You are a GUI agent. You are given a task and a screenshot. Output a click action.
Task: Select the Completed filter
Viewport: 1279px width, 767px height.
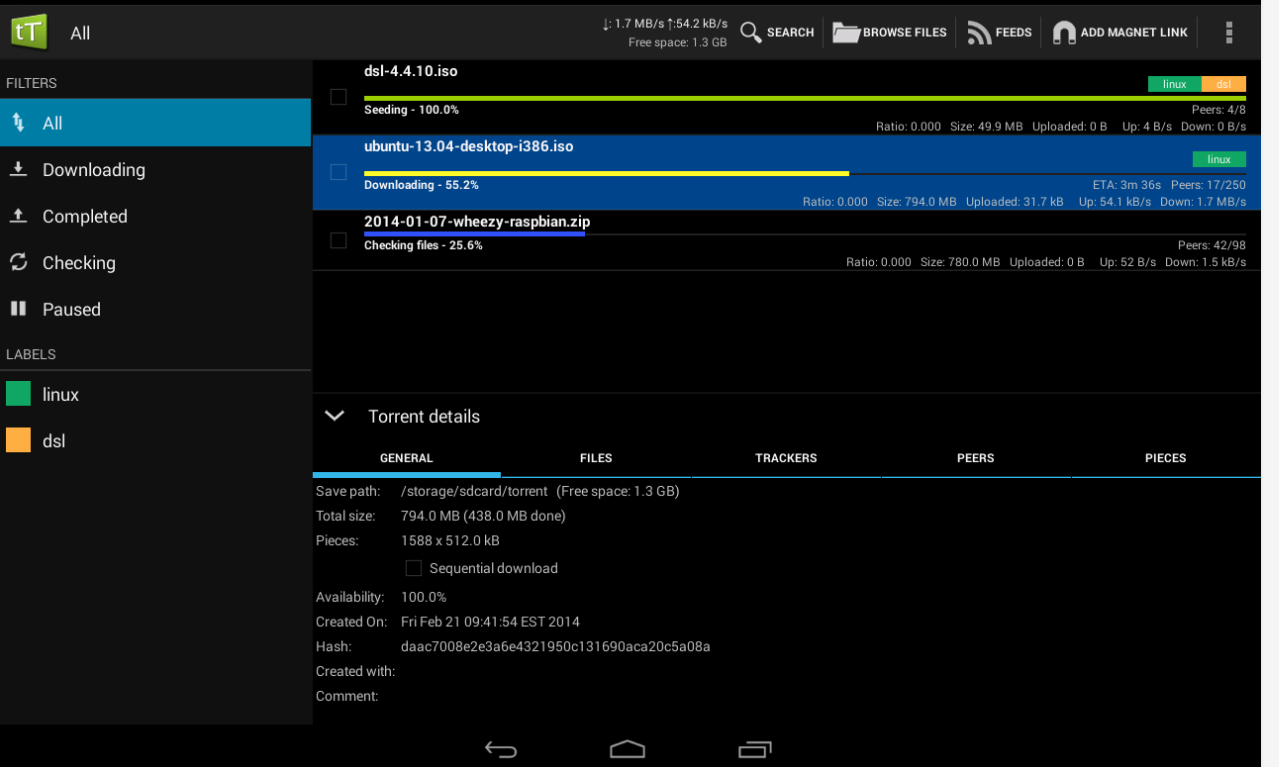click(155, 216)
